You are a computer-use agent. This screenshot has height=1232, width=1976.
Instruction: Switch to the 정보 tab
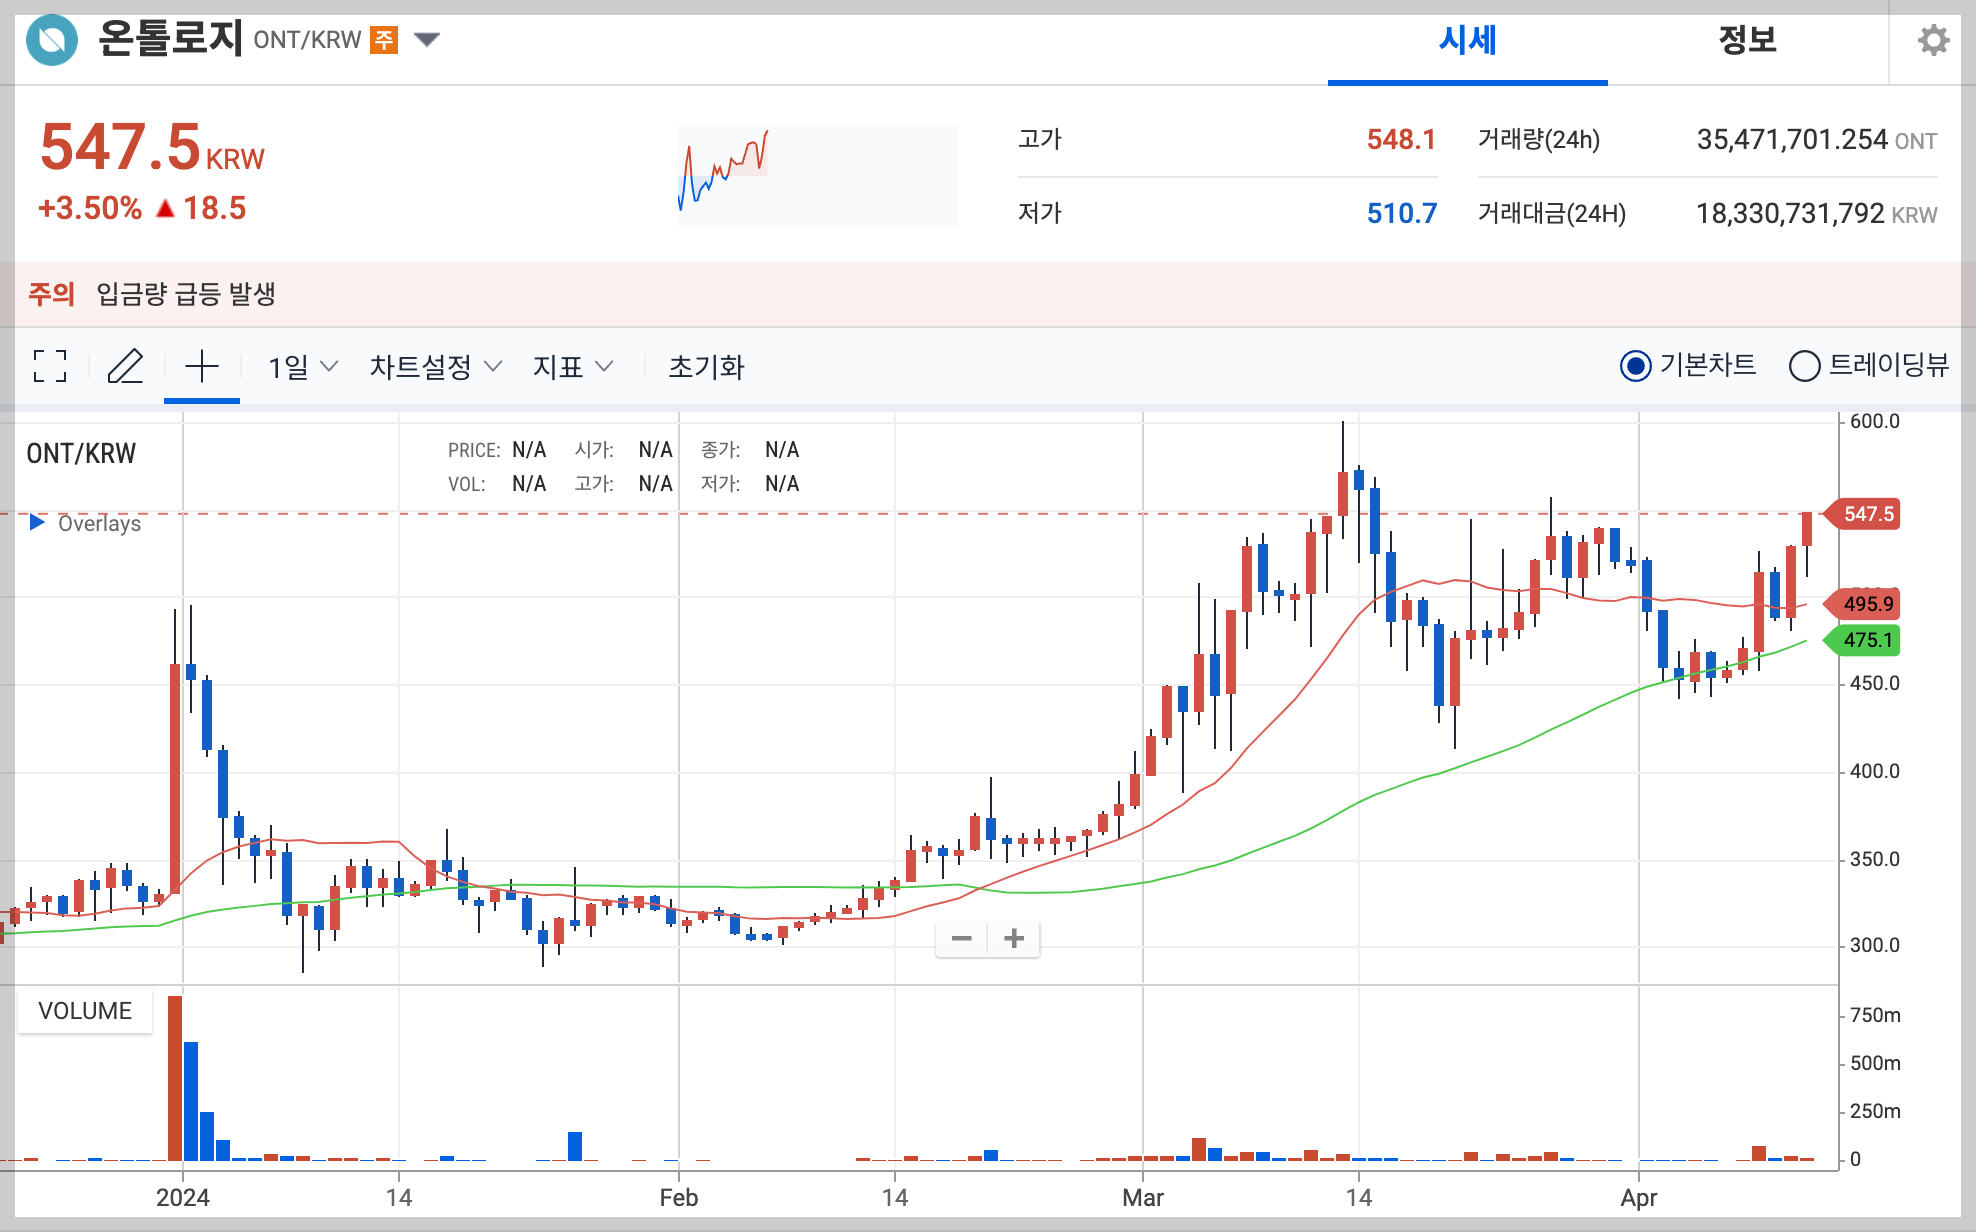(x=1747, y=41)
